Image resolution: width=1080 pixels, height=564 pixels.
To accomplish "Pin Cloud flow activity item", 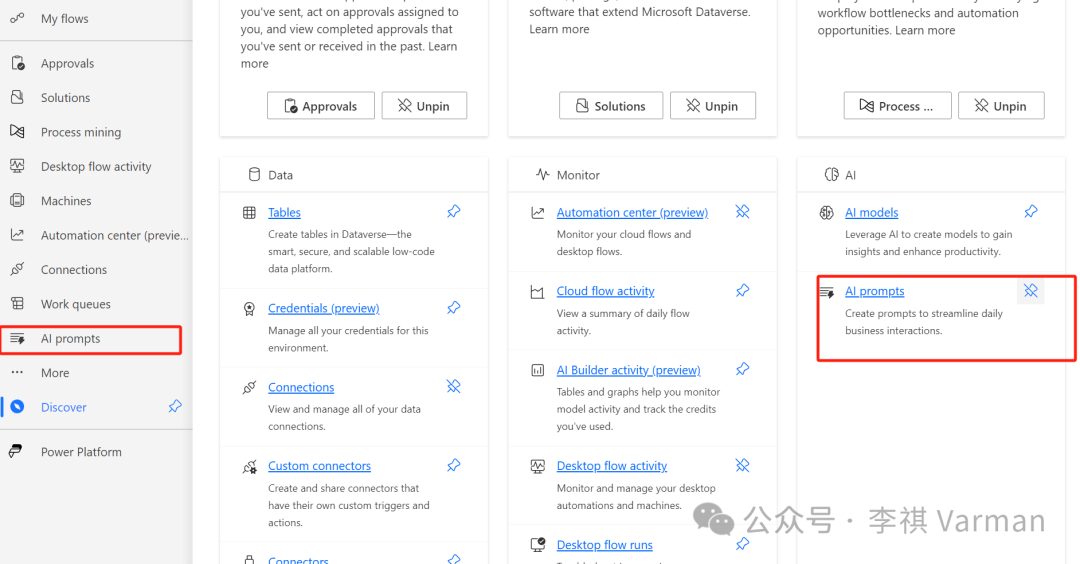I will pyautogui.click(x=742, y=291).
